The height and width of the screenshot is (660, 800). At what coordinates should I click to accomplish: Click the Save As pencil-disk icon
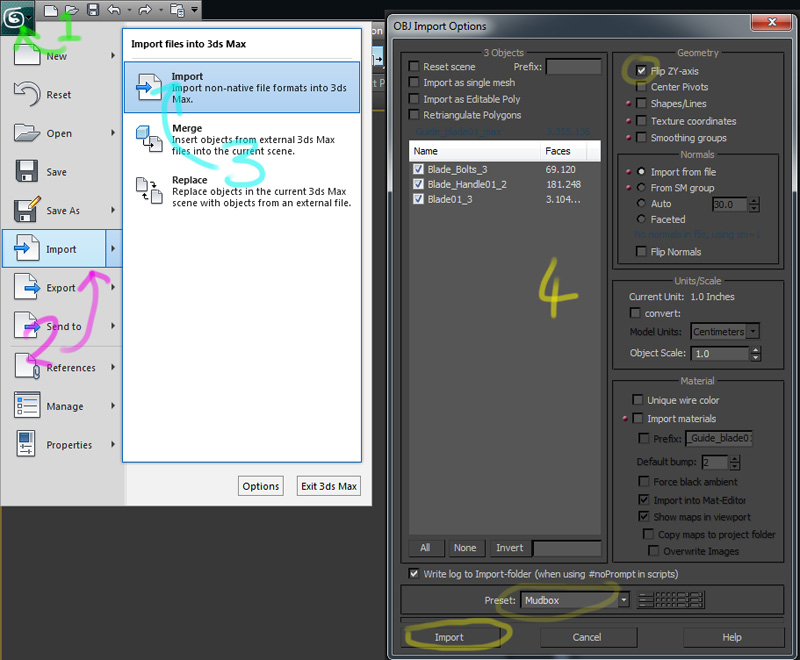click(27, 209)
